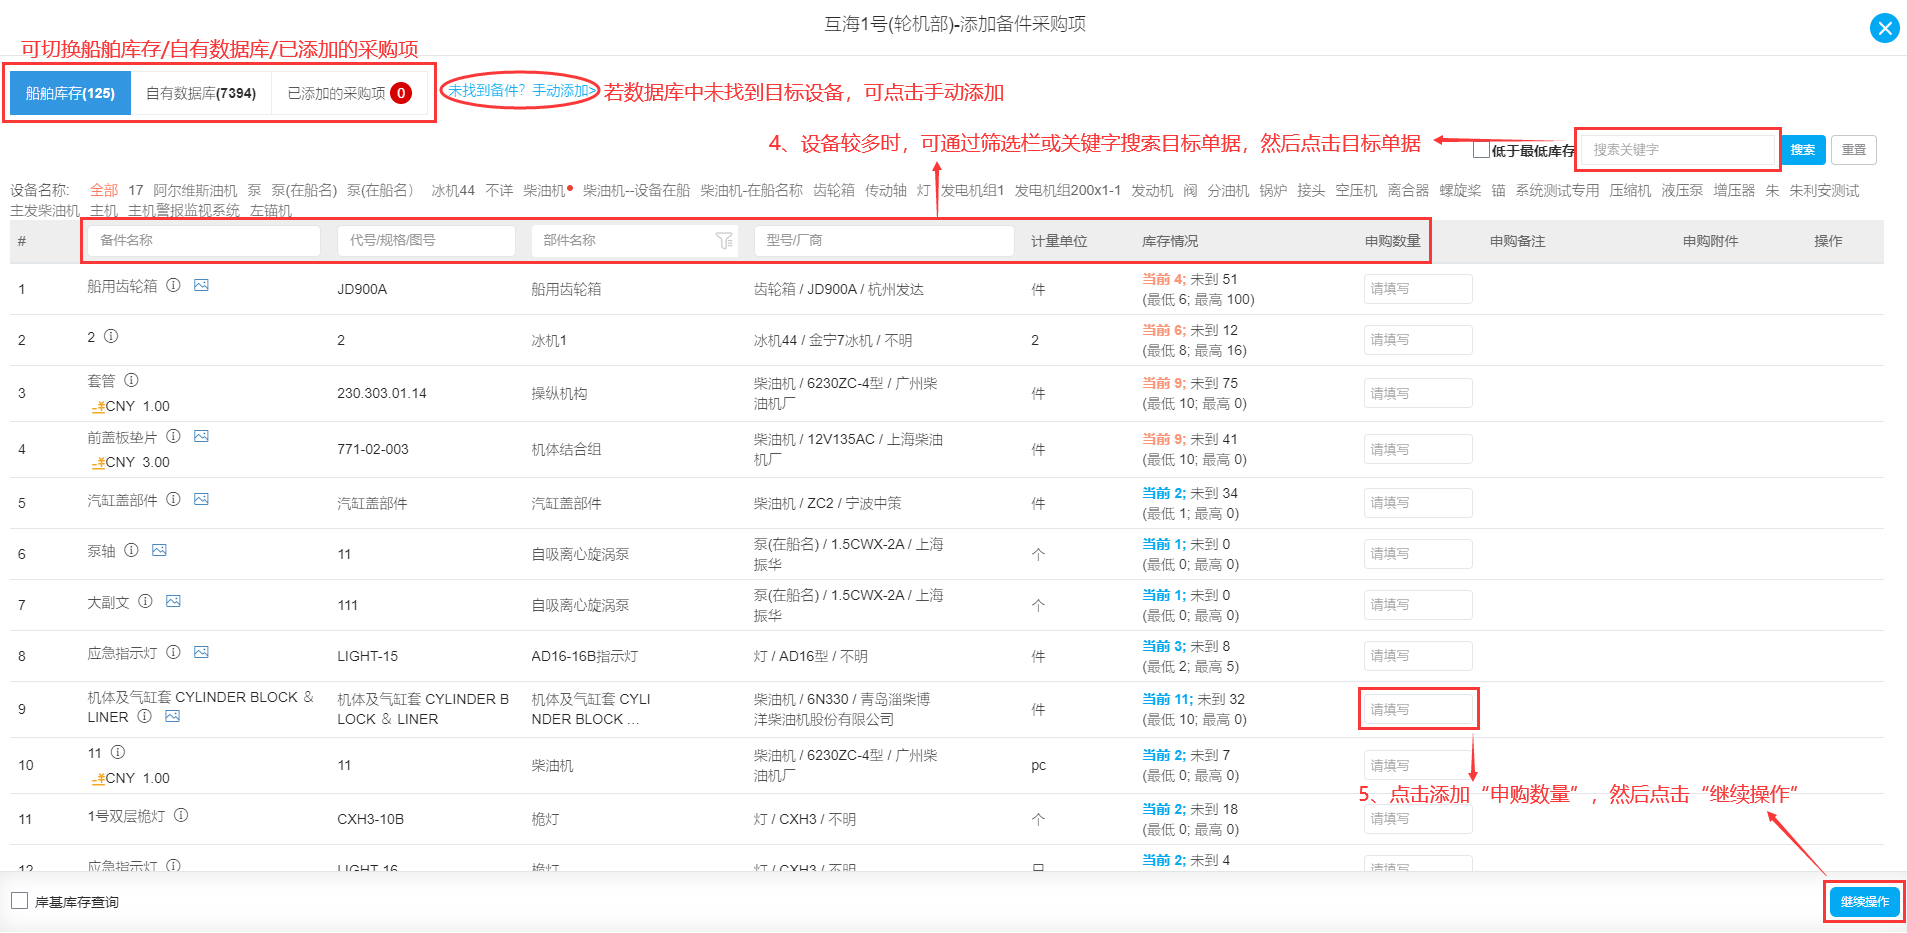Open 已添加的采购项 tab

tap(350, 93)
